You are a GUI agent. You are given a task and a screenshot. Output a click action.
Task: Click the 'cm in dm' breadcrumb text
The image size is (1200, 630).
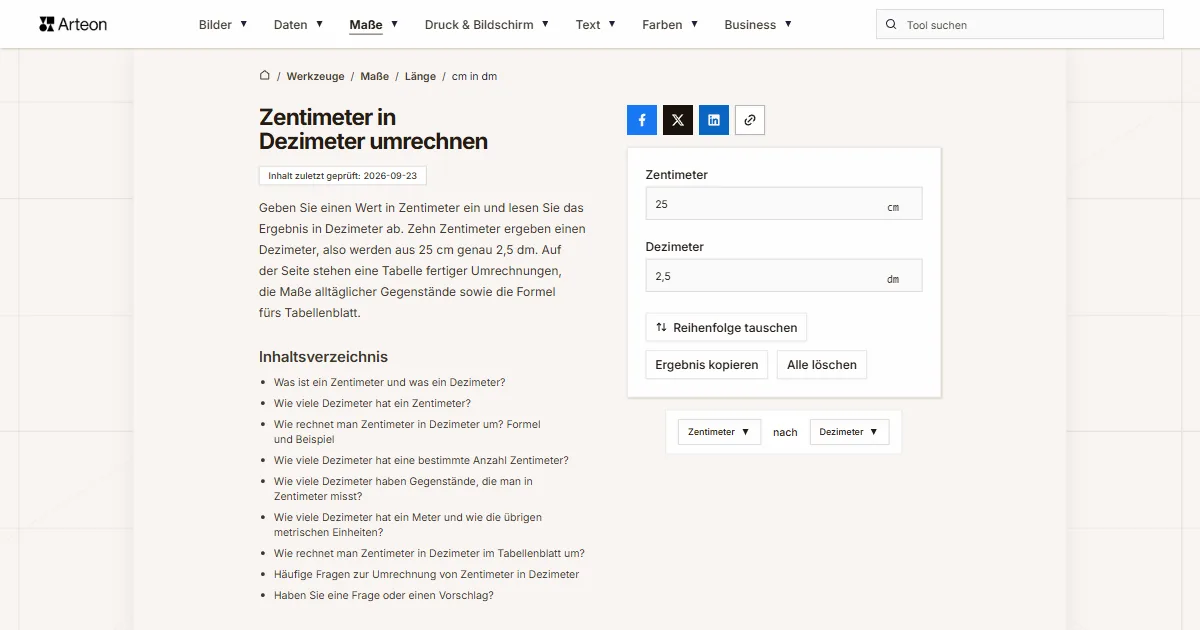tap(474, 76)
